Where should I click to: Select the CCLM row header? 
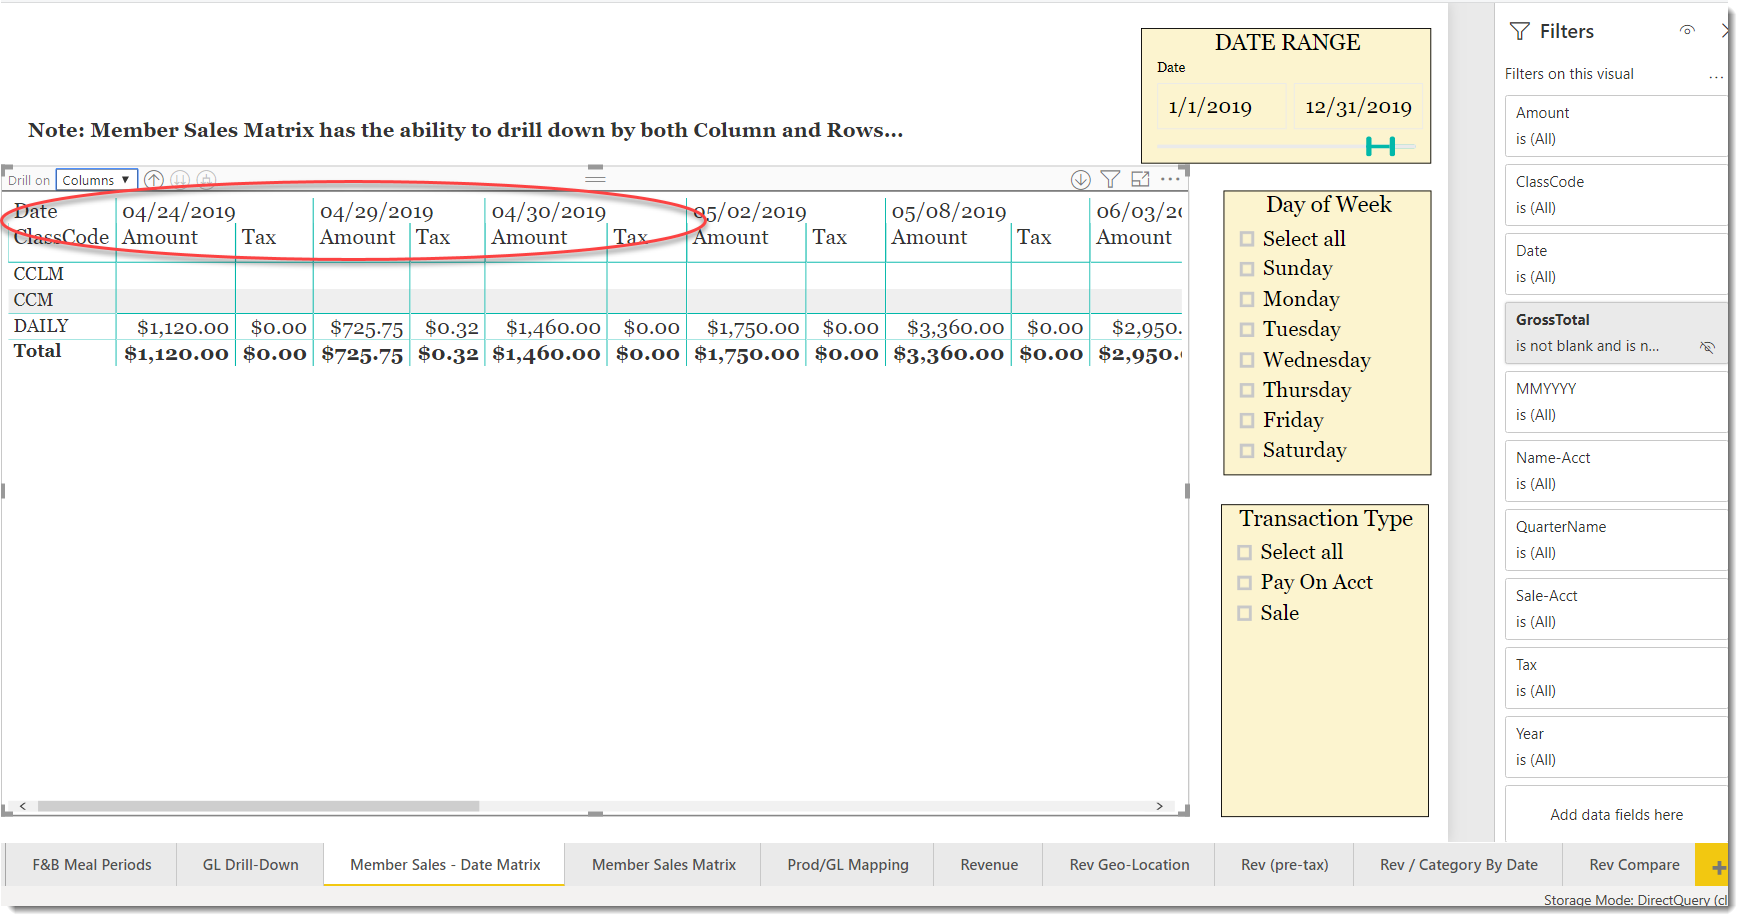pos(39,274)
